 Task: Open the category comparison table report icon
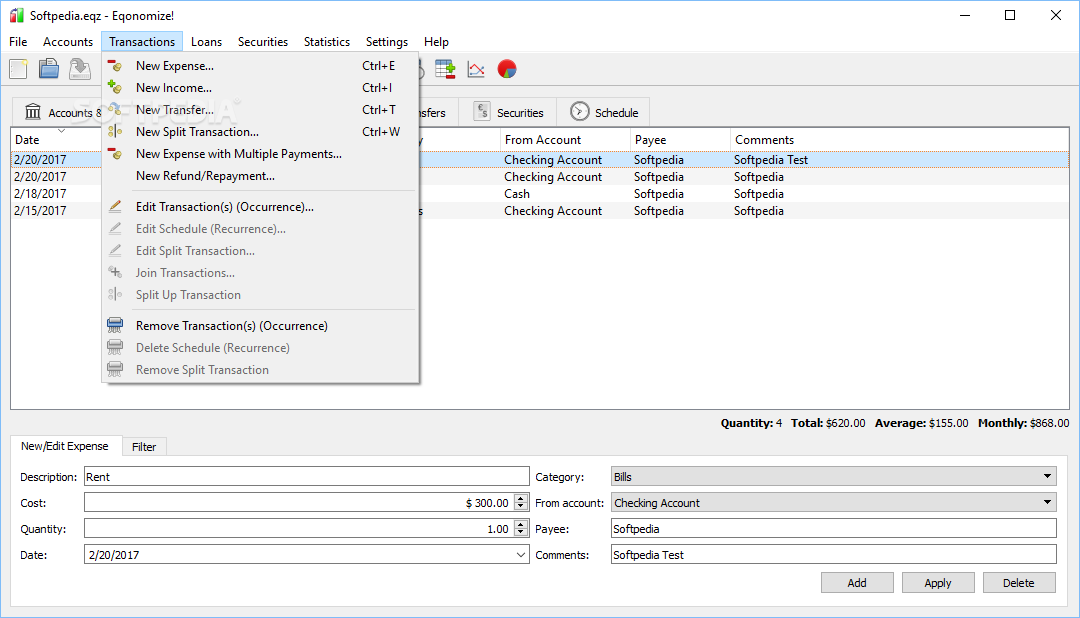445,69
